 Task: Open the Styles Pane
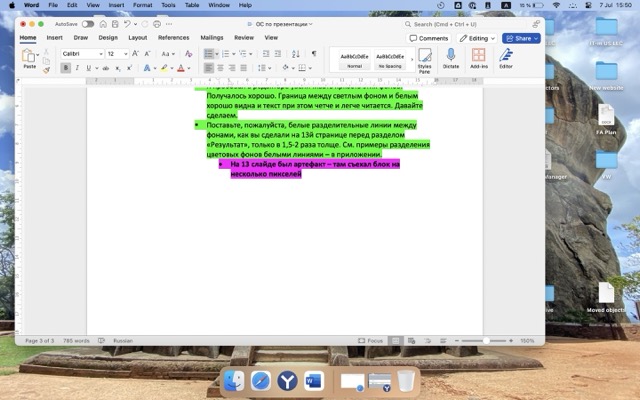424,59
